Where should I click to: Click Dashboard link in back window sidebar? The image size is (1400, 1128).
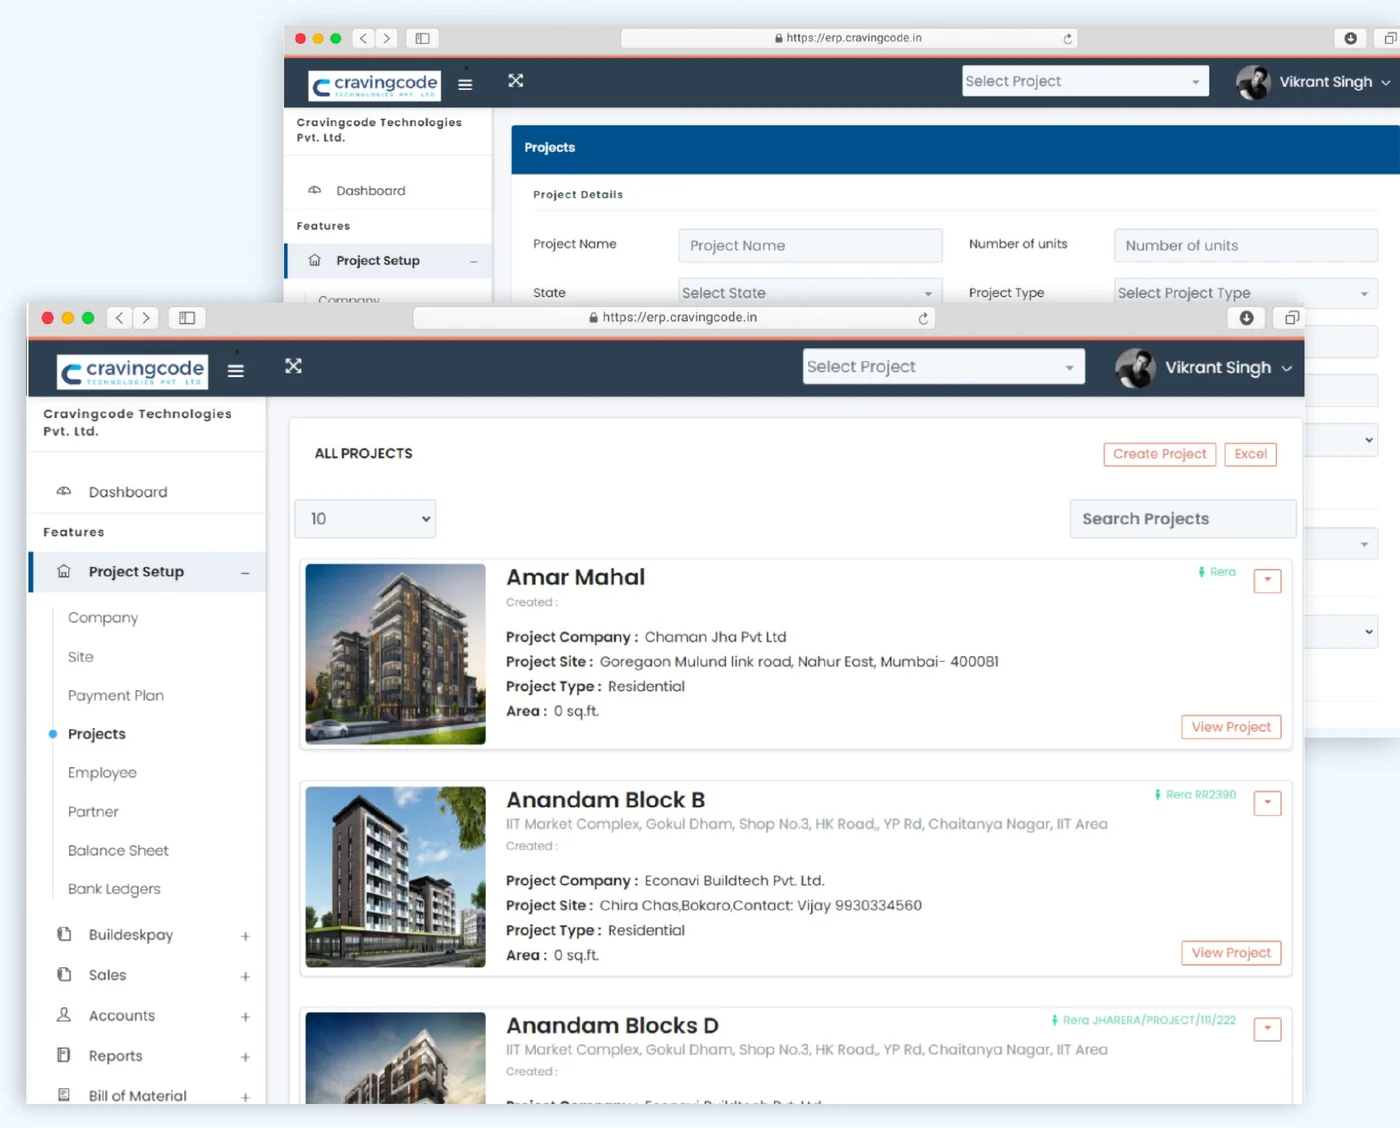coord(371,191)
